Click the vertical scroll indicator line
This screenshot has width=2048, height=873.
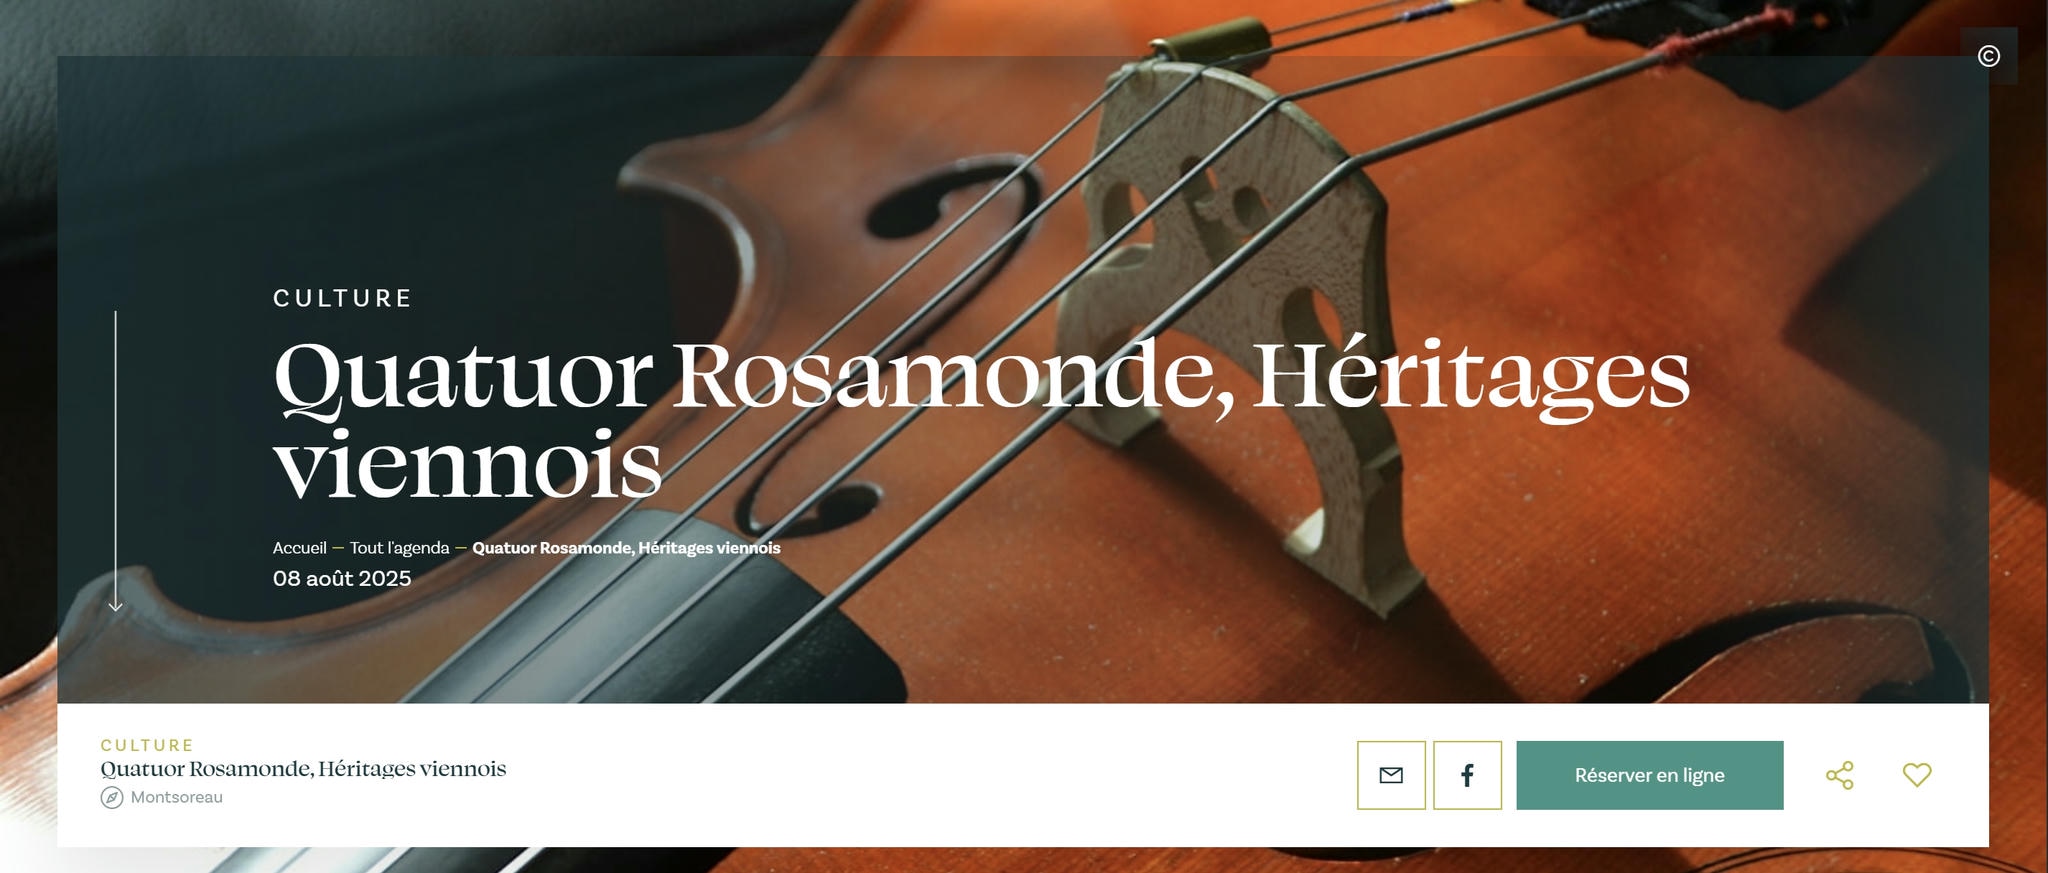[116, 455]
